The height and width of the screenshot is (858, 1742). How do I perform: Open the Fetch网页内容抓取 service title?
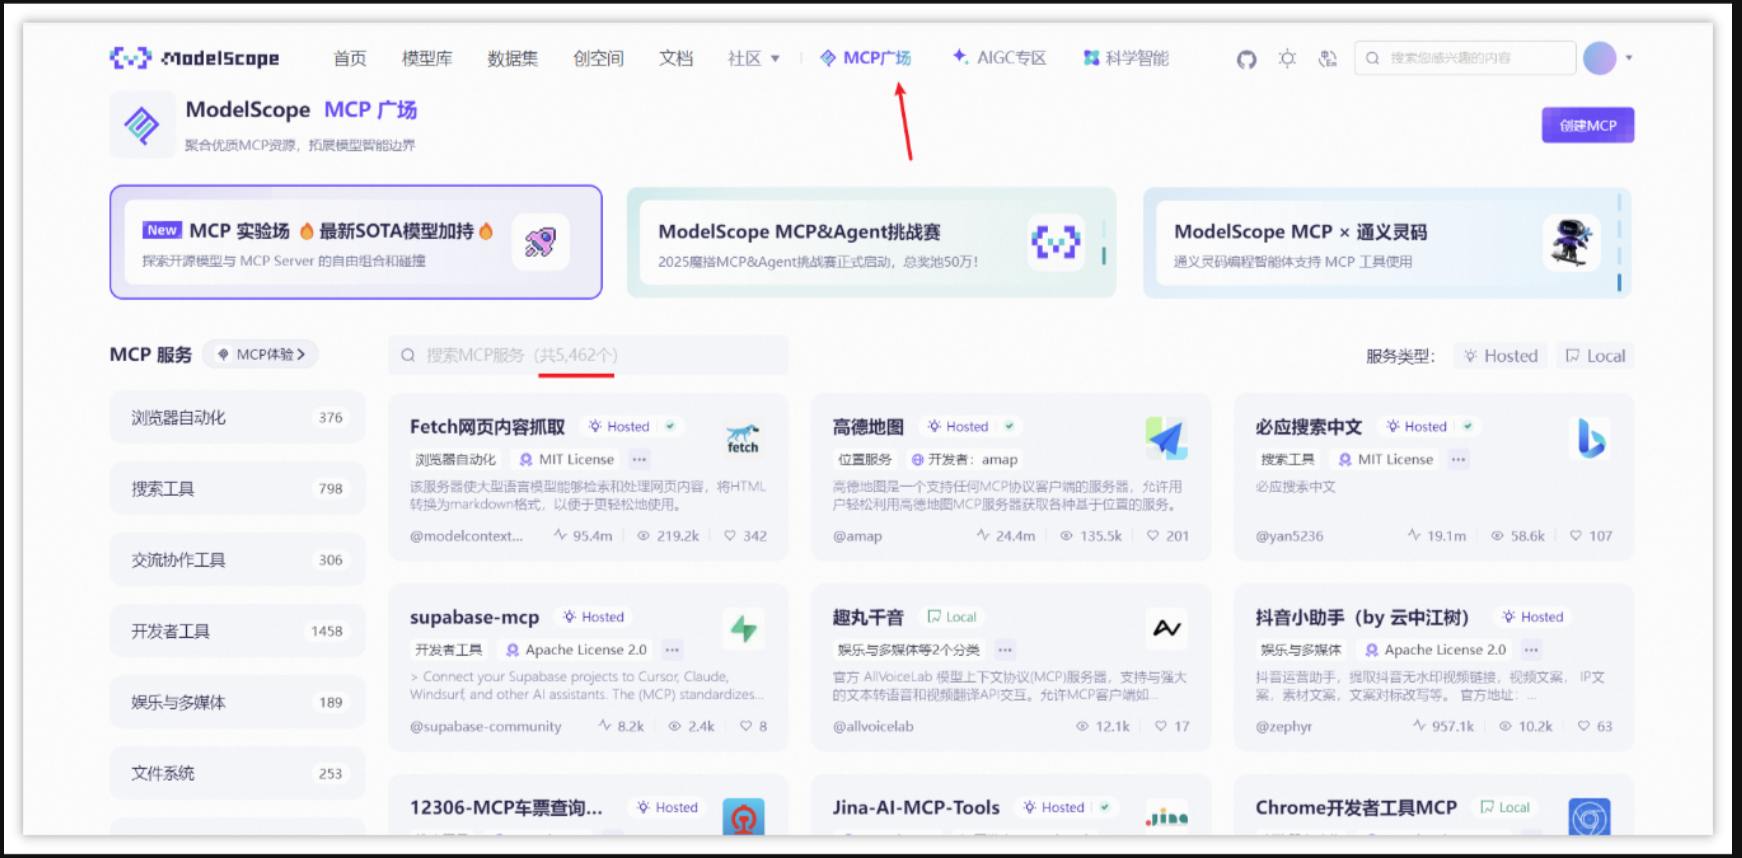[487, 427]
